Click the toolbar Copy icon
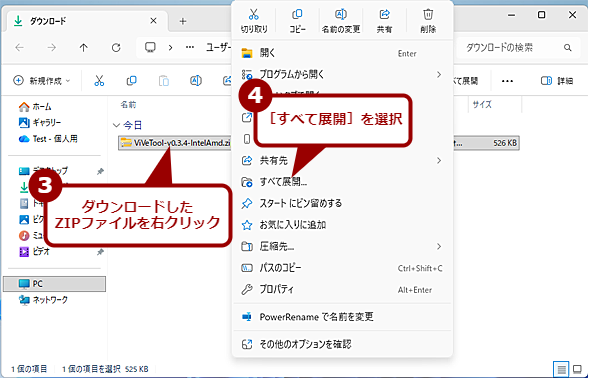This screenshot has height=379, width=589. [131, 81]
